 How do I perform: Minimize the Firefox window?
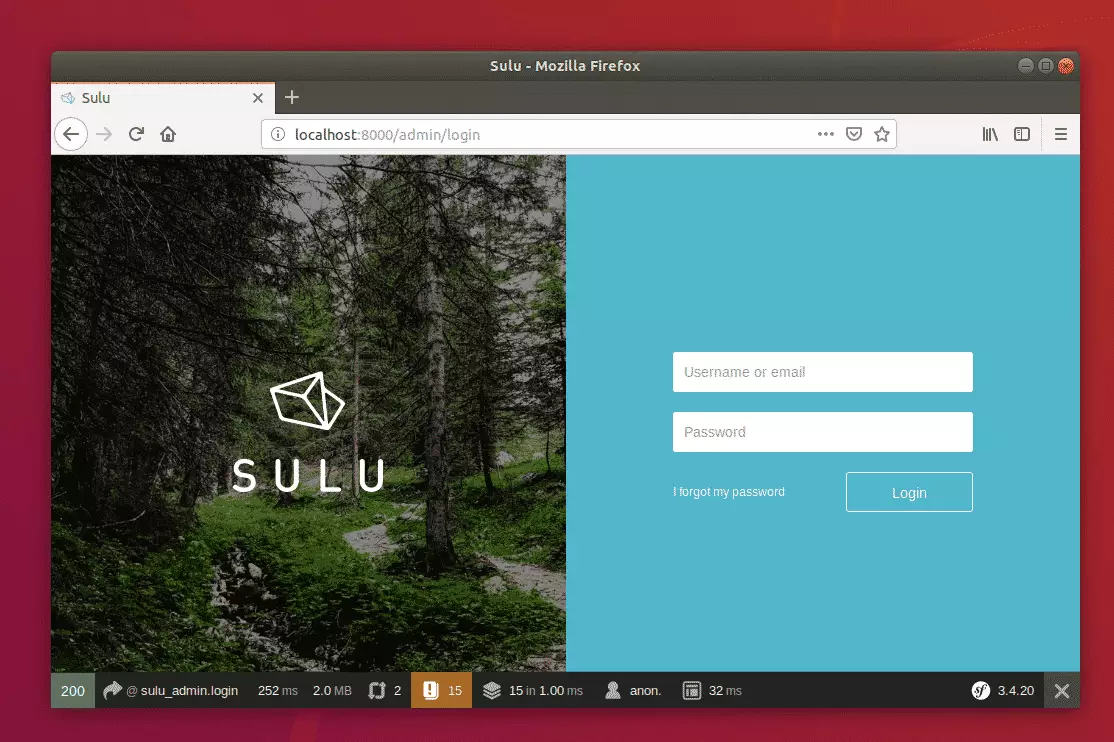[x=1026, y=66]
